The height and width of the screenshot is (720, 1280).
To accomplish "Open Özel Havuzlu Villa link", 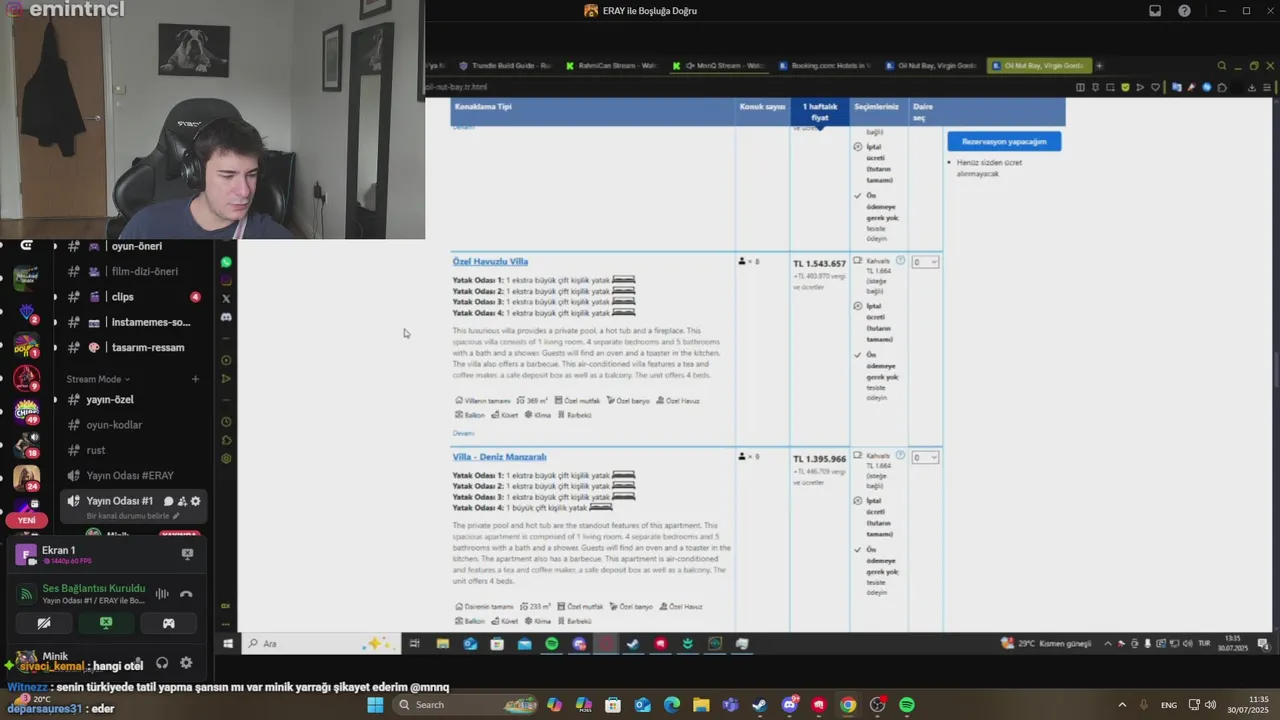I will point(490,262).
